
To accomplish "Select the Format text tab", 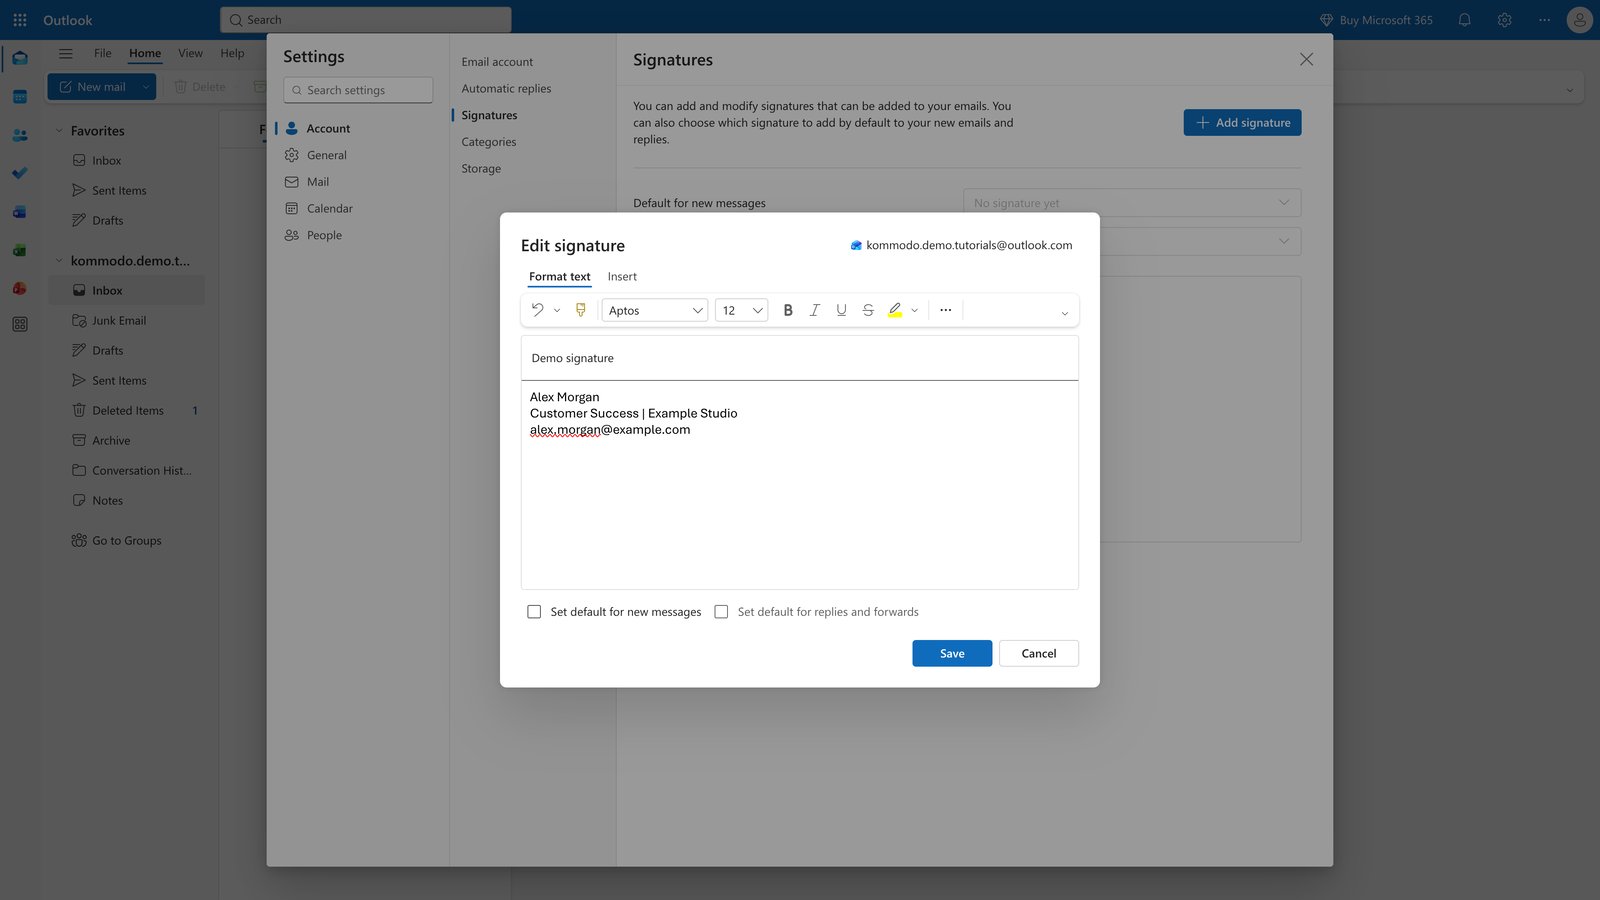I will tap(560, 277).
